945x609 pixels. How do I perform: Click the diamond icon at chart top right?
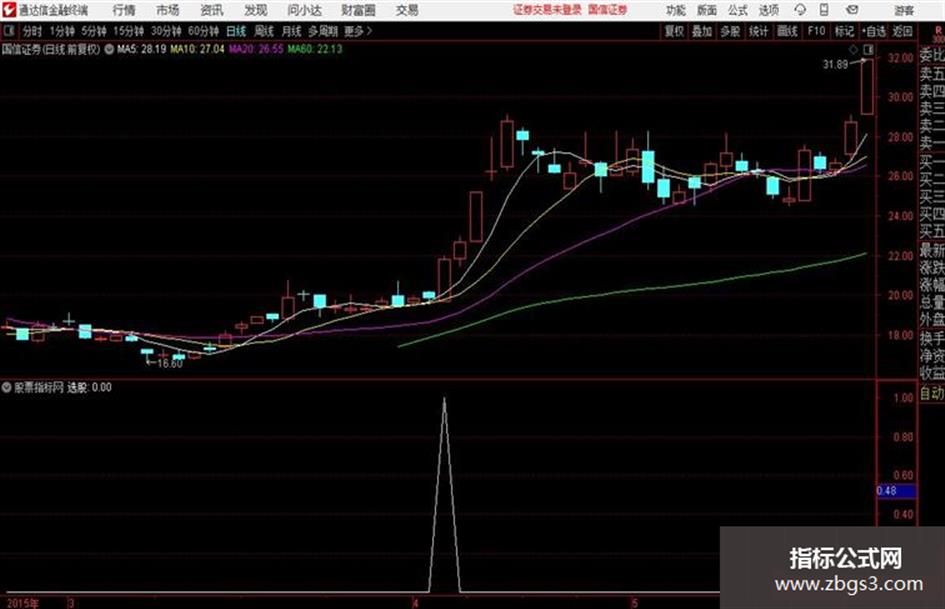[854, 49]
